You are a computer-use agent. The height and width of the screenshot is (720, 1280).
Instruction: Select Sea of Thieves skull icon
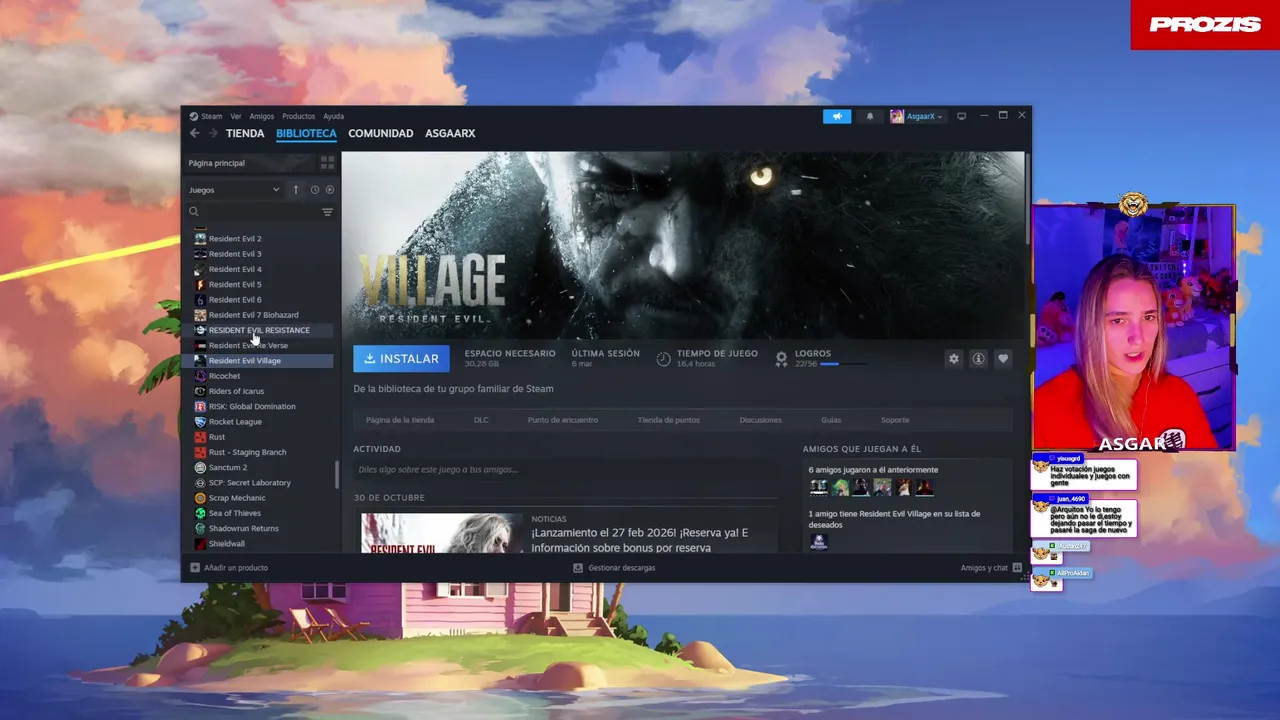200,513
